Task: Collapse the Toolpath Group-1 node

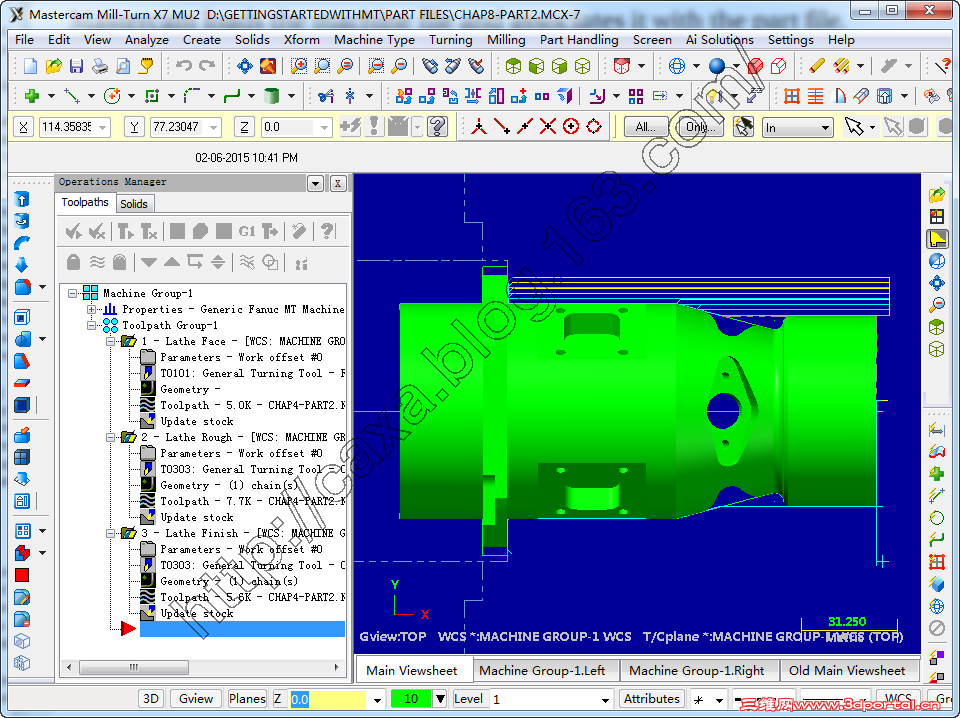Action: (91, 325)
